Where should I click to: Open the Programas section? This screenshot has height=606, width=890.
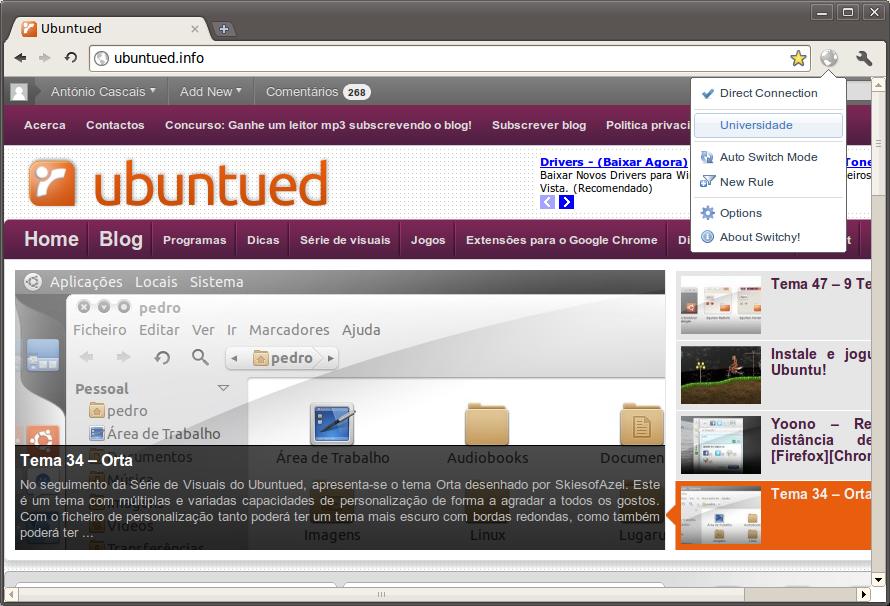click(195, 240)
